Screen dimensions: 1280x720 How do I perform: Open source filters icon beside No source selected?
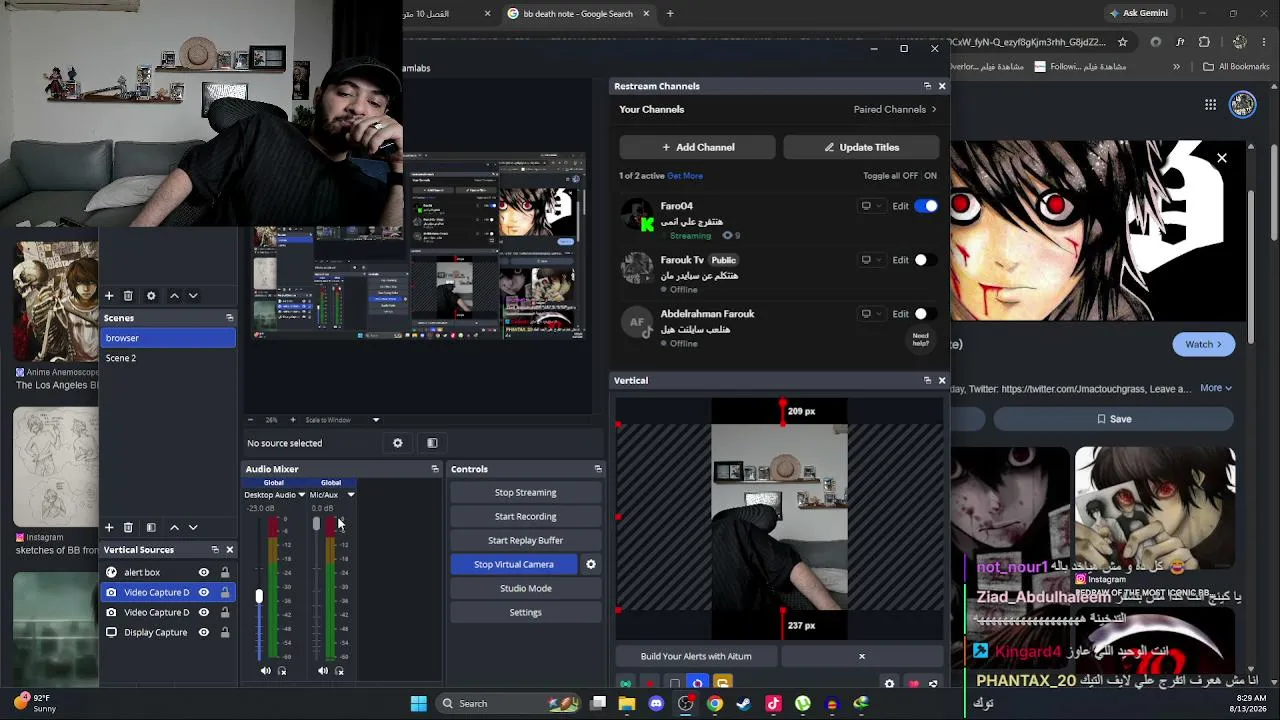(432, 443)
